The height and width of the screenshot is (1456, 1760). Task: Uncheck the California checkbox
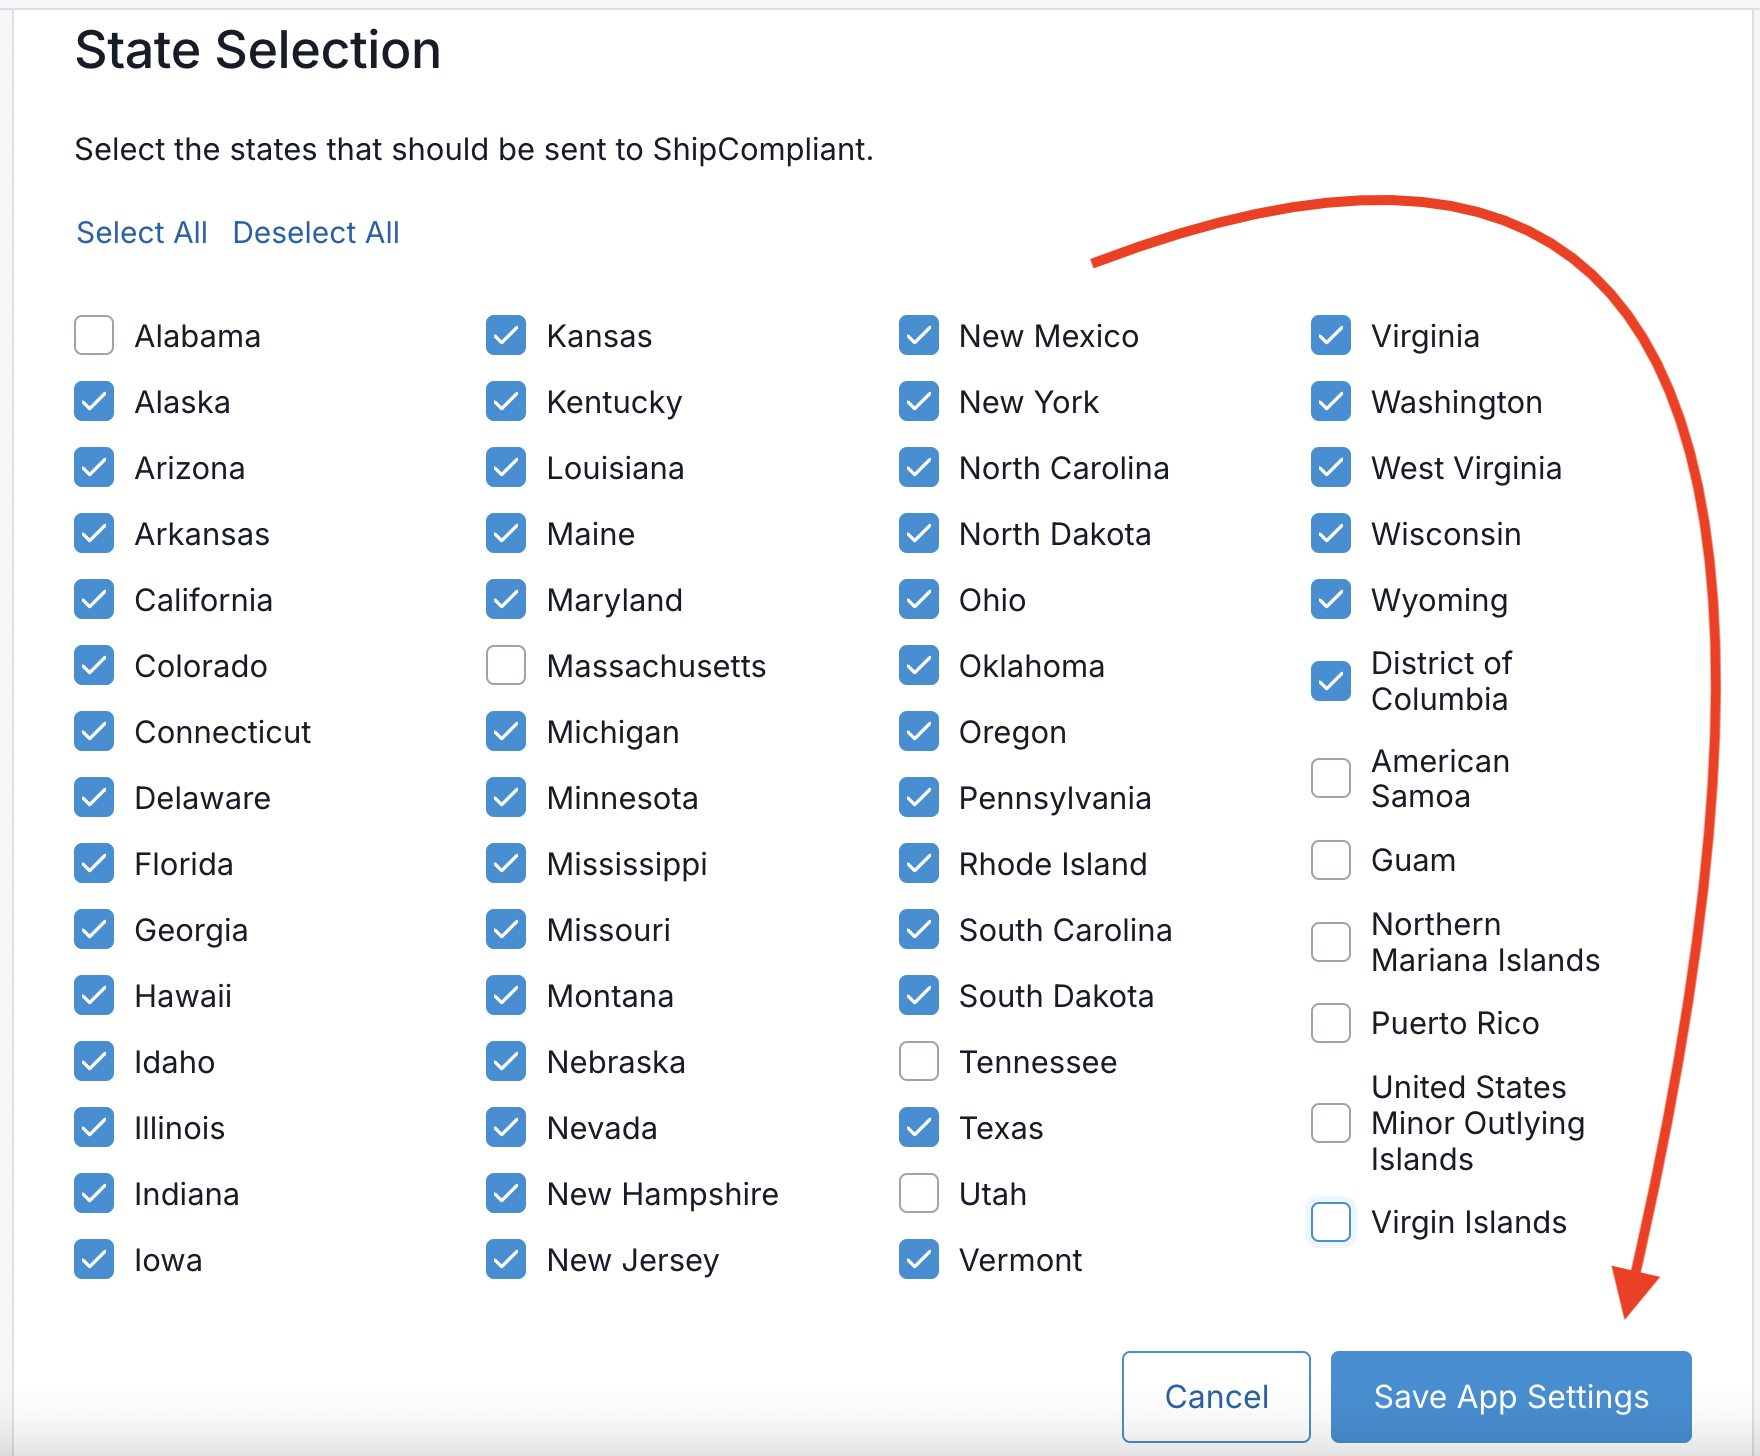[x=93, y=599]
